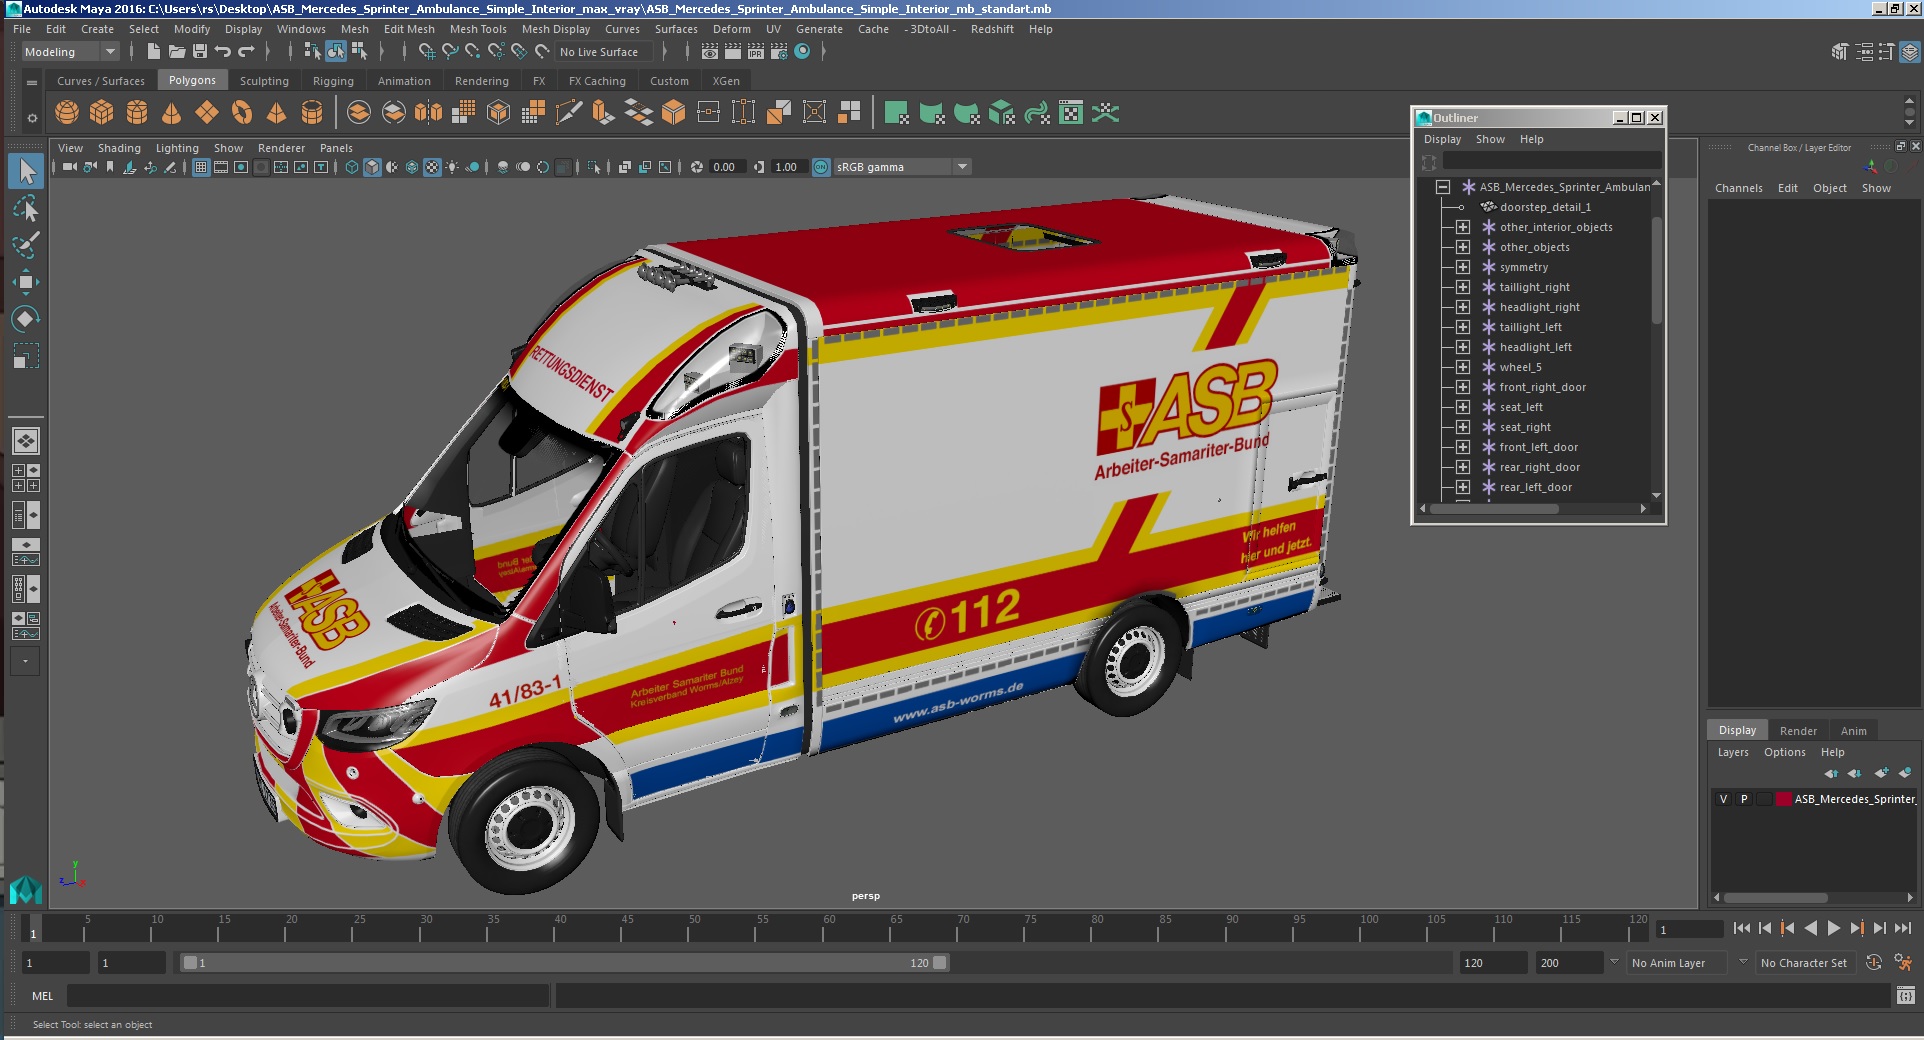Expand the other_interior_objects node
This screenshot has width=1924, height=1040.
1463,227
